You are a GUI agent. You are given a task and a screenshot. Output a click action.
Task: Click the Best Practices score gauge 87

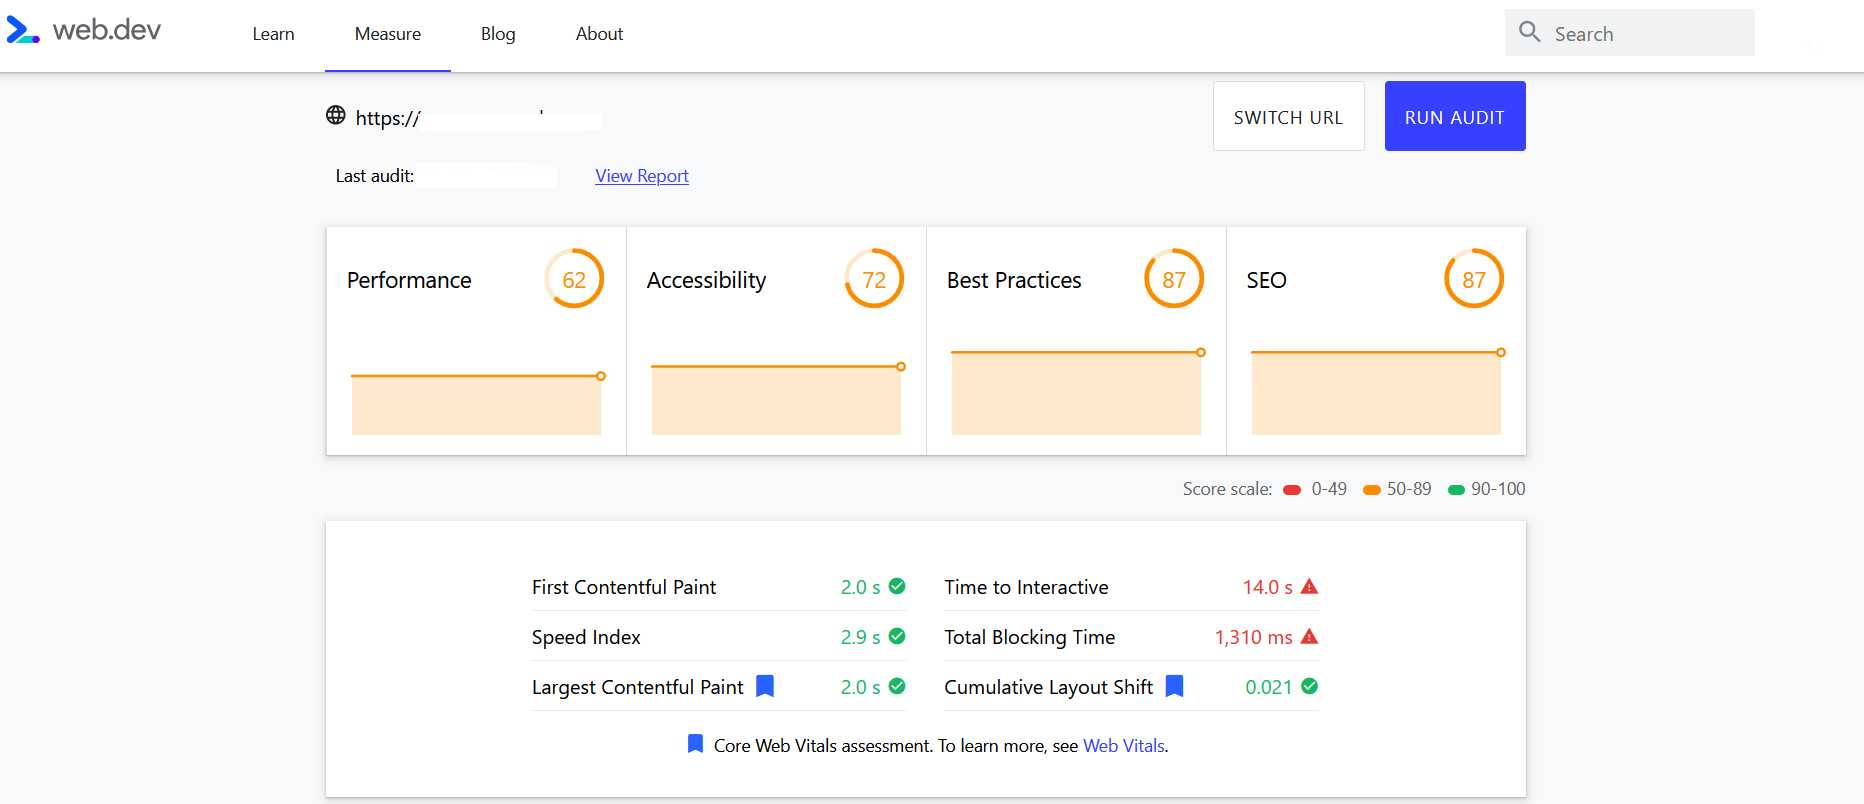coord(1174,279)
